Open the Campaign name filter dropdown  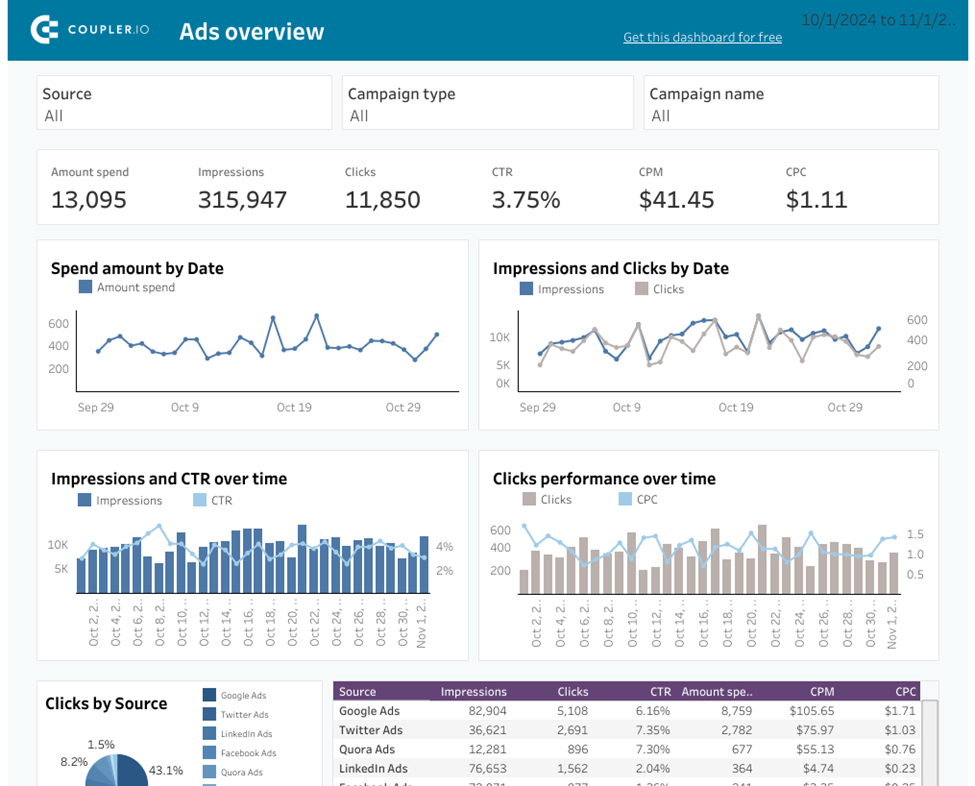(791, 103)
